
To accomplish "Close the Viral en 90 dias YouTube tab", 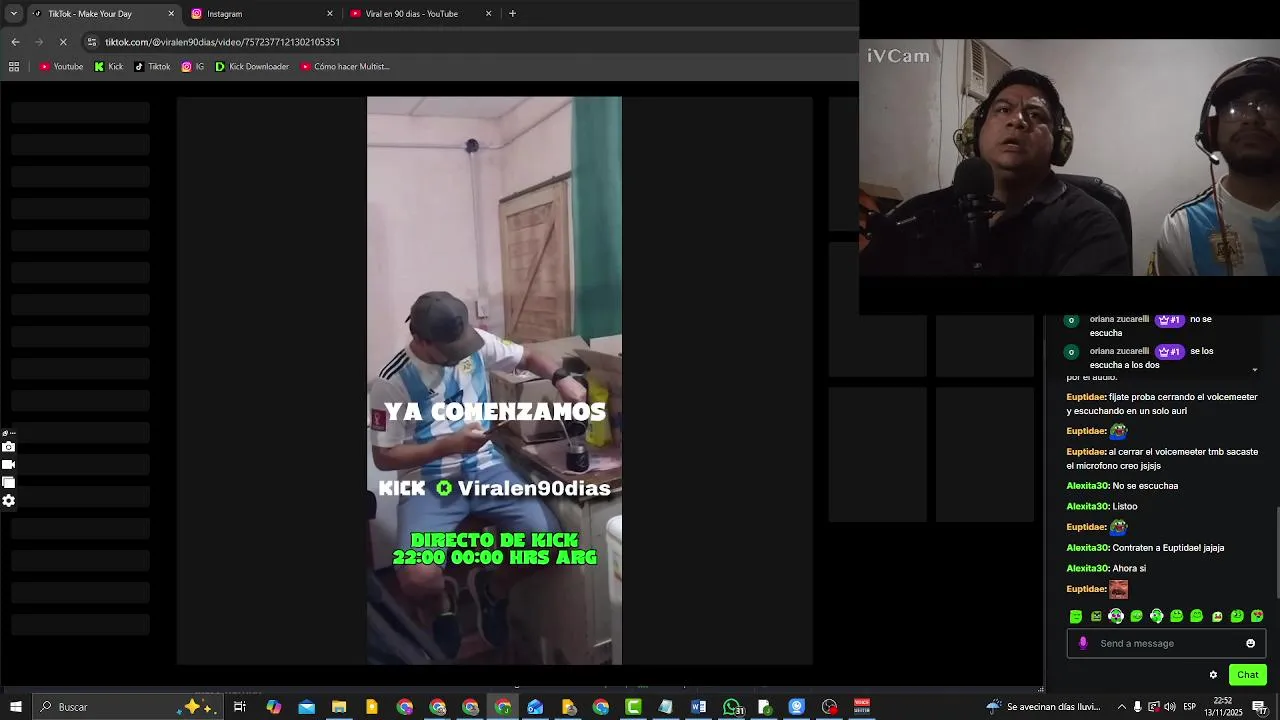I will coord(489,14).
